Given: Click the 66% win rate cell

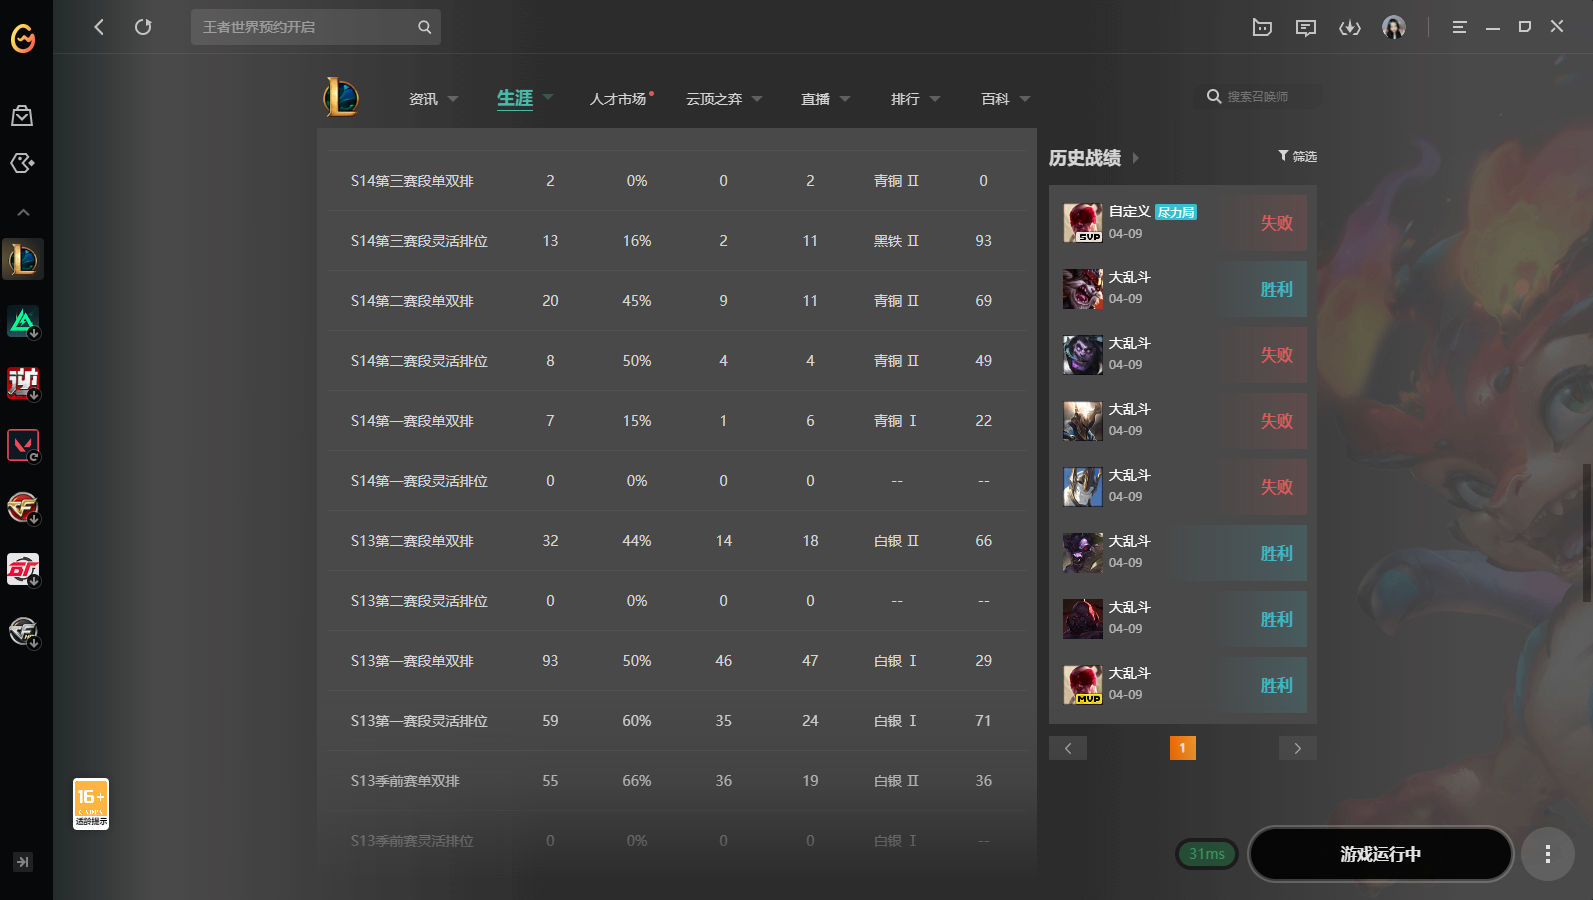Looking at the screenshot, I should tap(637, 781).
